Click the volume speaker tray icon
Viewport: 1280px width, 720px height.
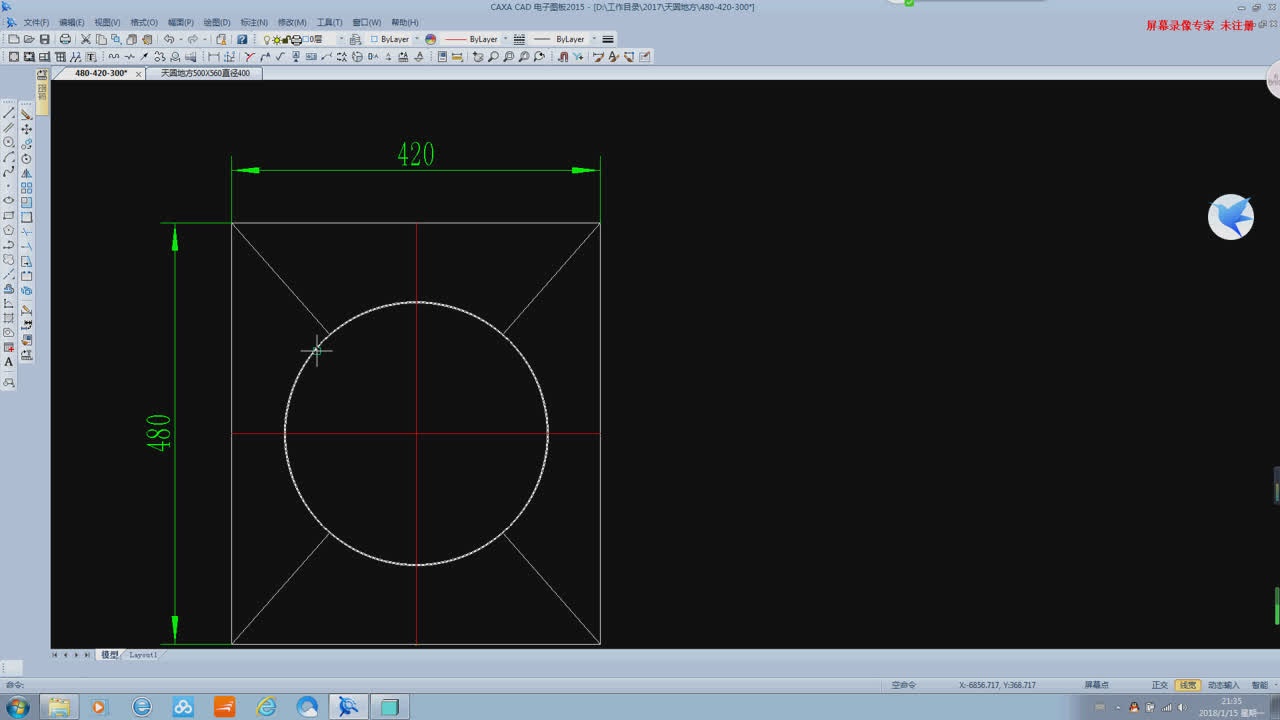(x=1183, y=707)
